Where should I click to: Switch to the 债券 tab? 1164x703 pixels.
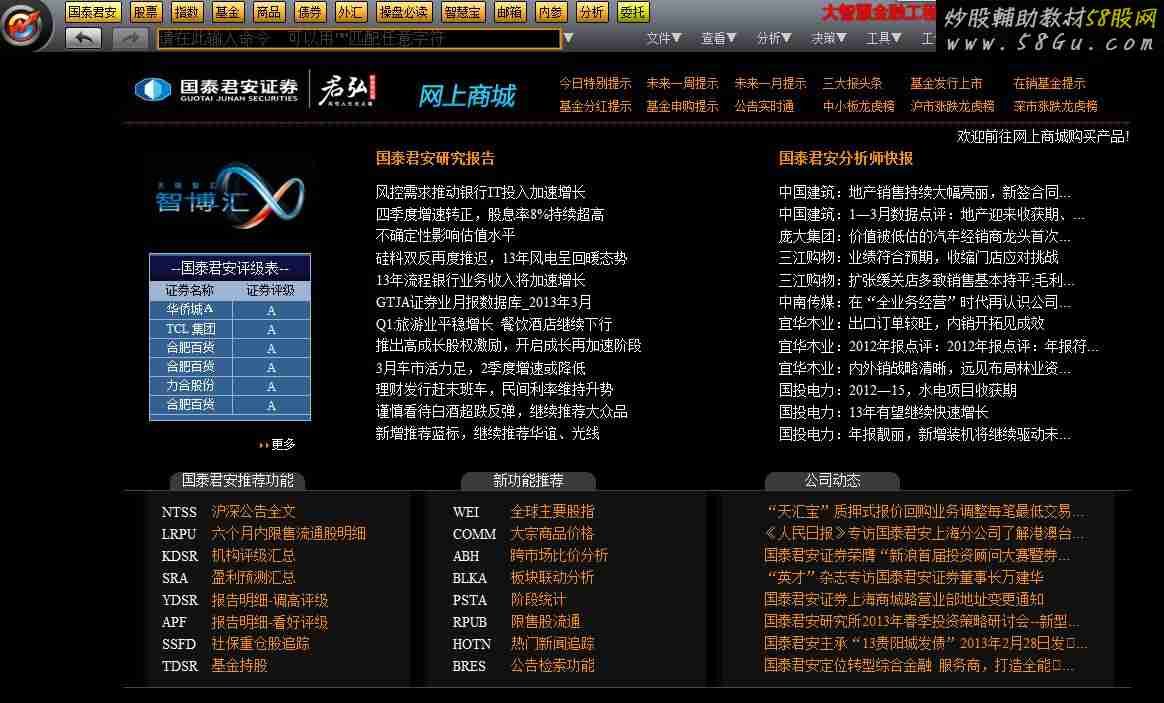point(309,12)
